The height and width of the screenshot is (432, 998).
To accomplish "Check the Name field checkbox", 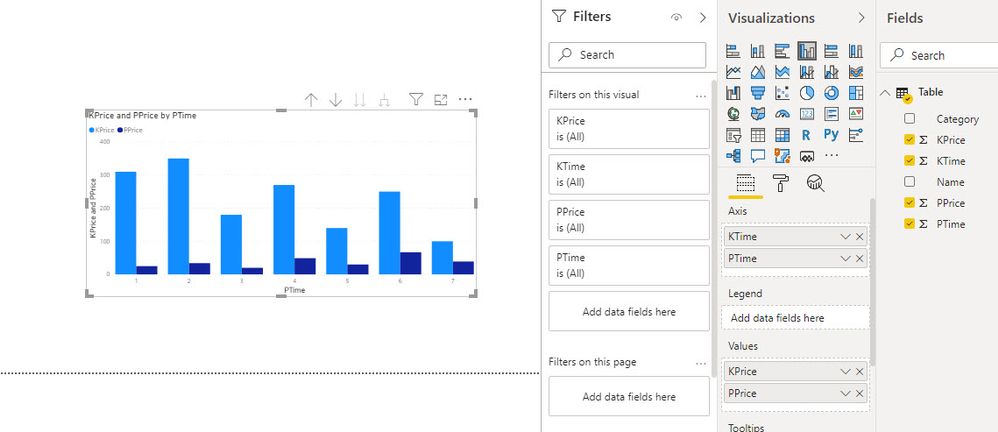I will click(910, 181).
